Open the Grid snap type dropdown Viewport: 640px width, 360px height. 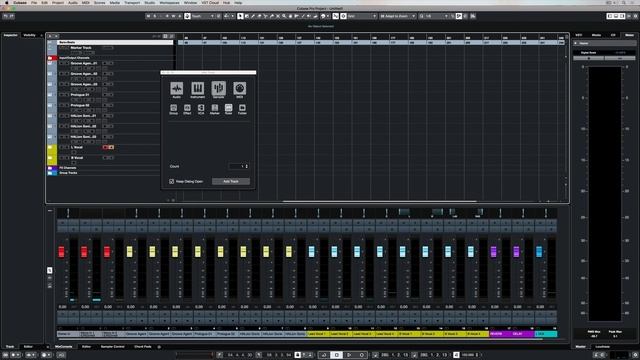click(361, 16)
